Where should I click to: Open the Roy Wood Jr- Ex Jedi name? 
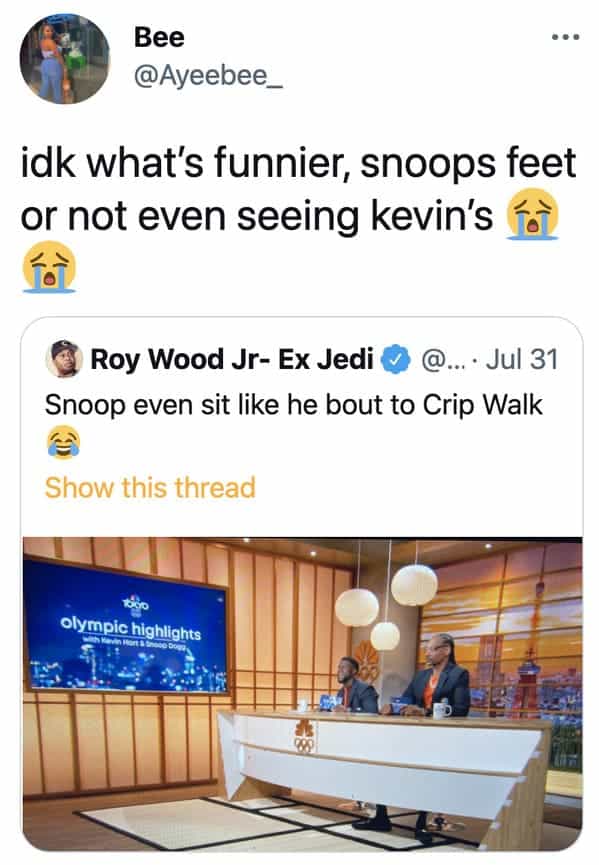click(232, 359)
